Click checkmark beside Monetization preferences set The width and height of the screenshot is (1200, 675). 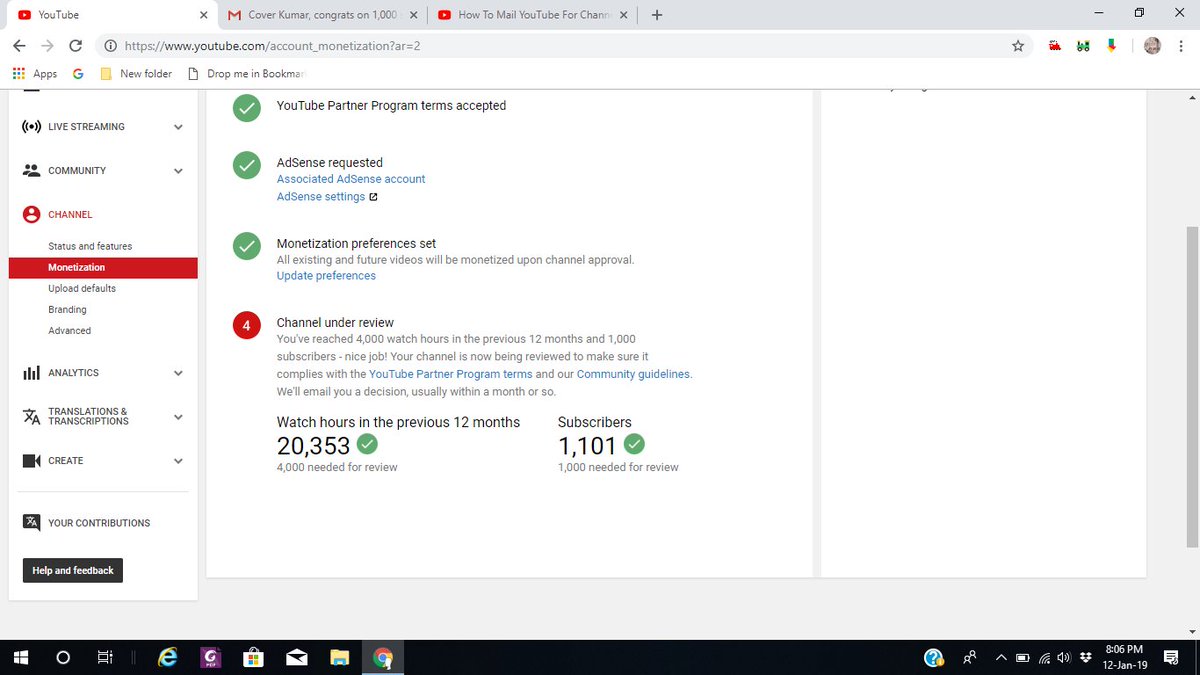pyautogui.click(x=246, y=247)
